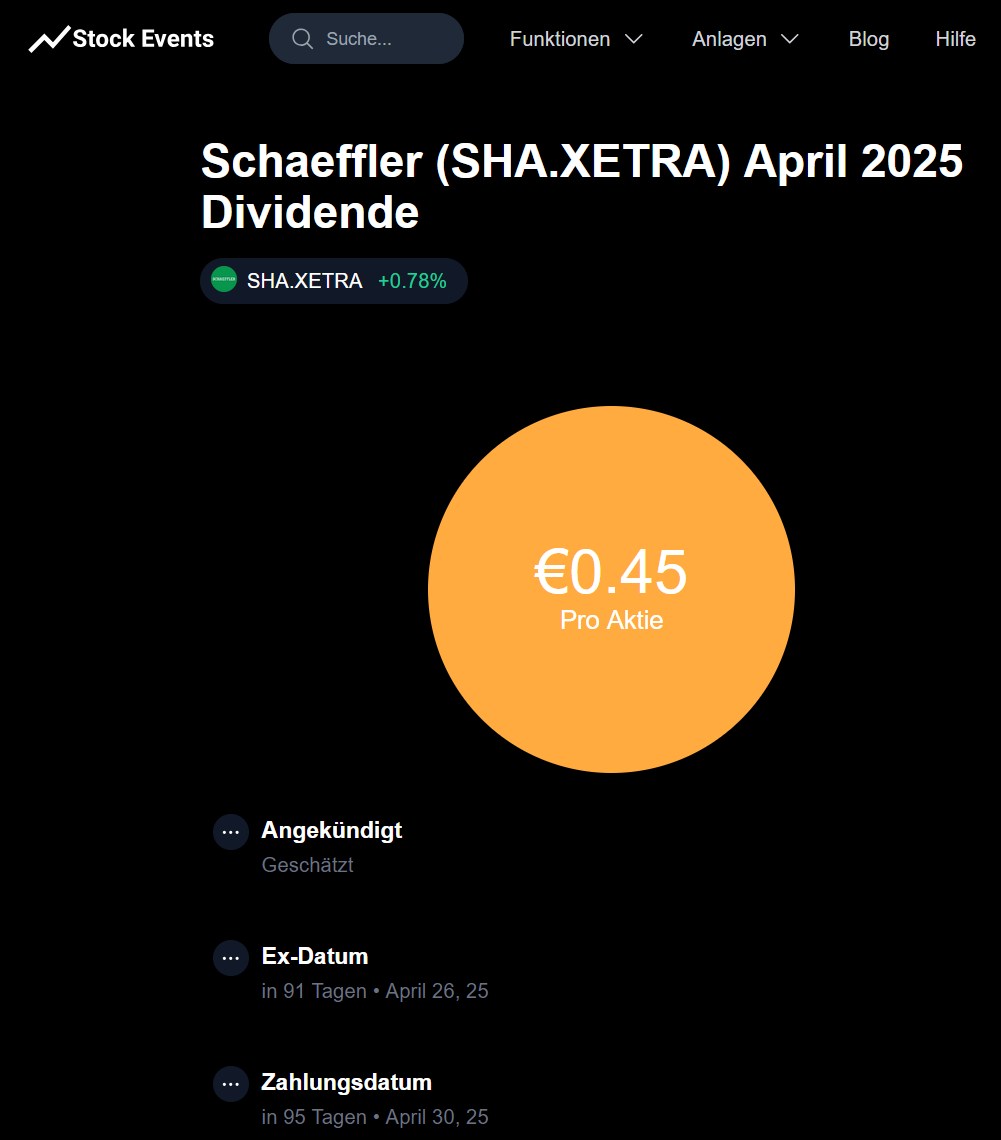Expand the Funktionen dropdown
Viewport: 1001px width, 1140px height.
point(560,39)
